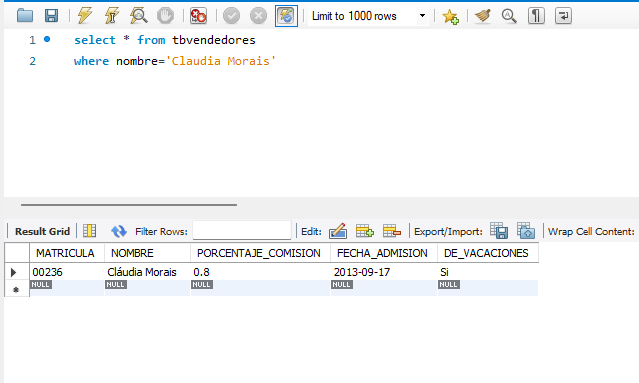This screenshot has width=639, height=383.
Task: Sort by MATRICULA column header
Action: click(x=67, y=253)
